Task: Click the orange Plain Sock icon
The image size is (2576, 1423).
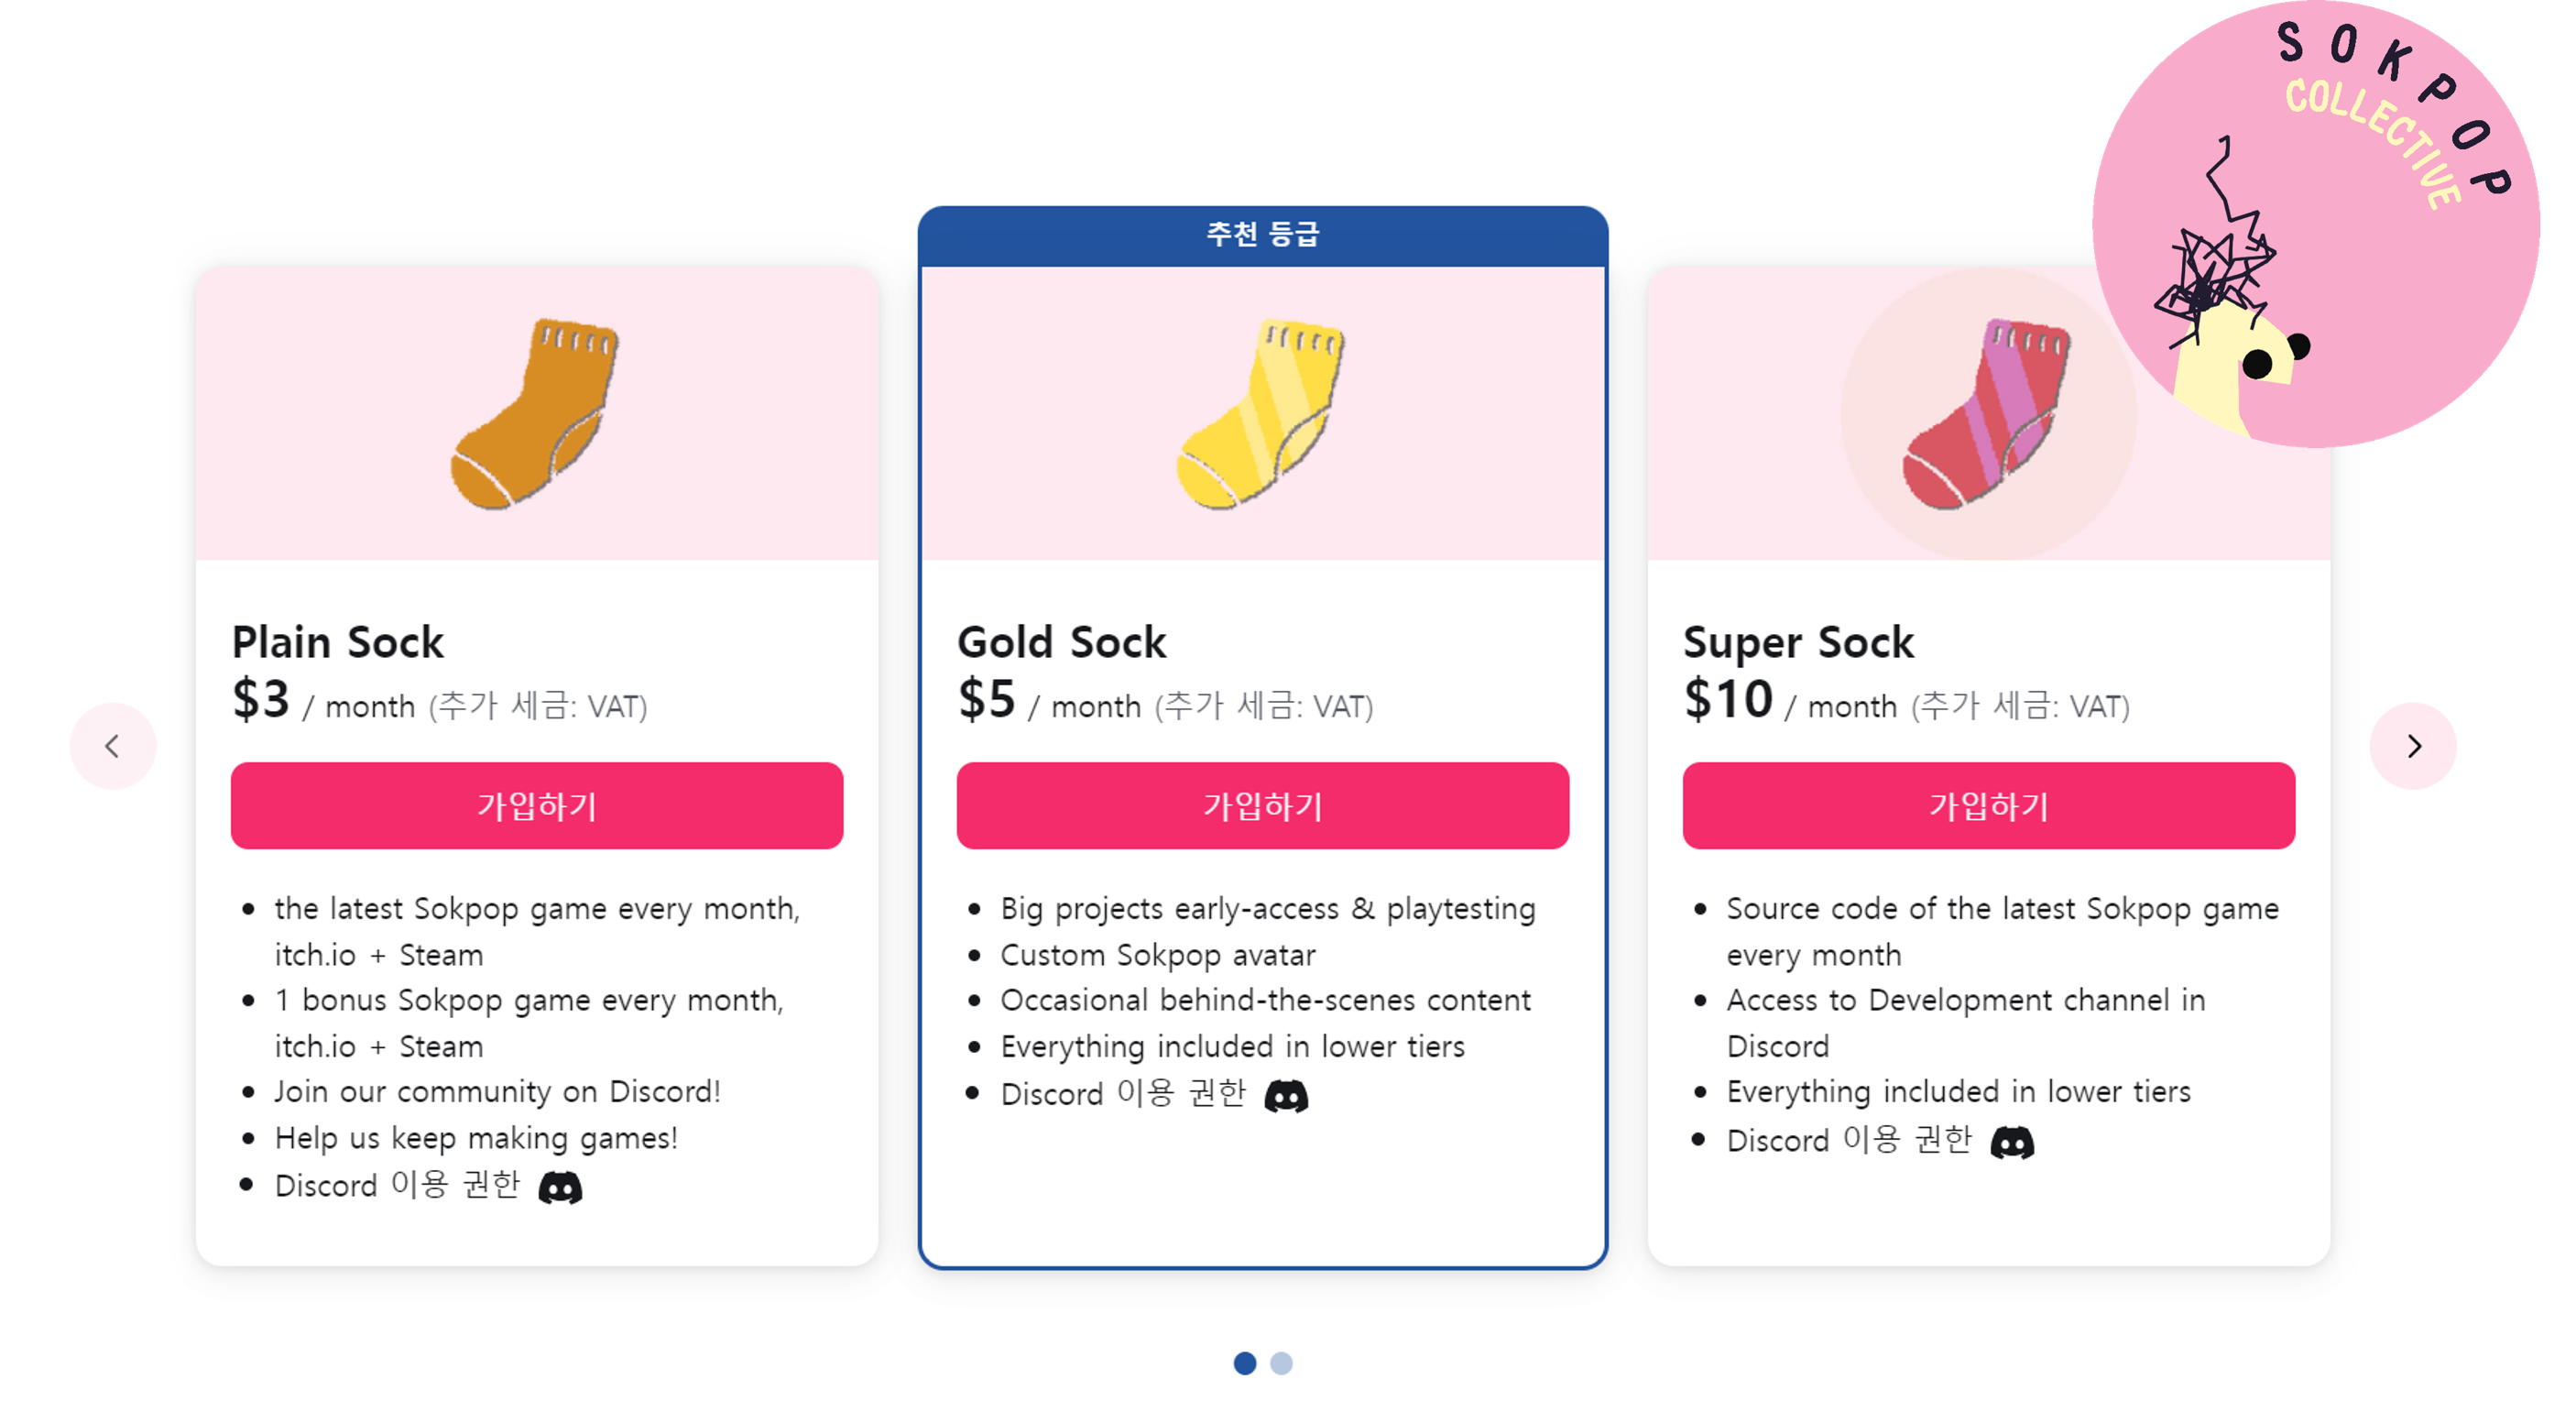Action: click(536, 413)
